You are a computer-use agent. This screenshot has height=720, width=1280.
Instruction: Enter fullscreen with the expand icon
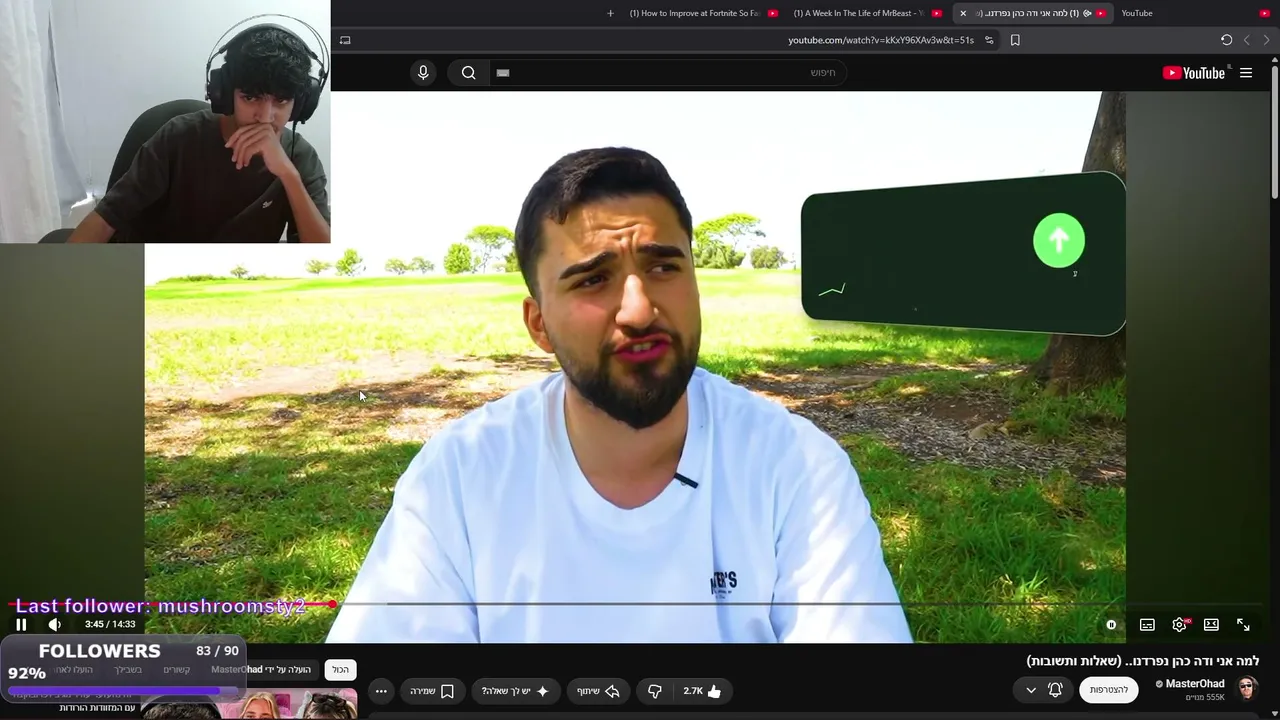point(1243,624)
